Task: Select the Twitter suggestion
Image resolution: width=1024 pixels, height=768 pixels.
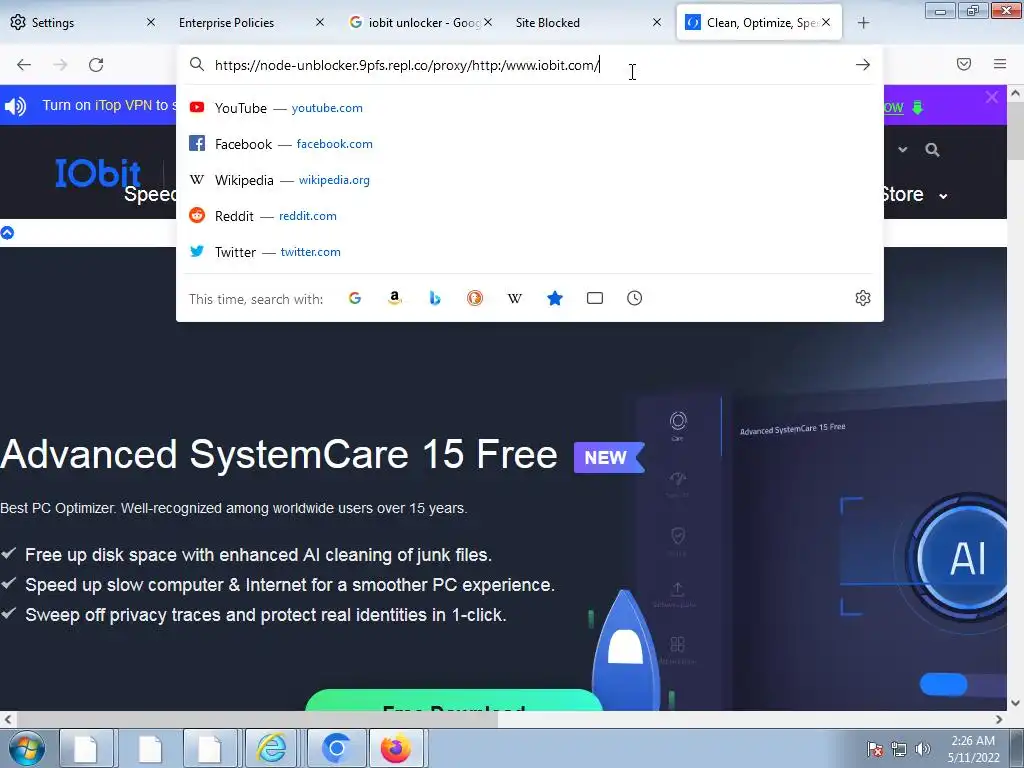Action: 530,251
